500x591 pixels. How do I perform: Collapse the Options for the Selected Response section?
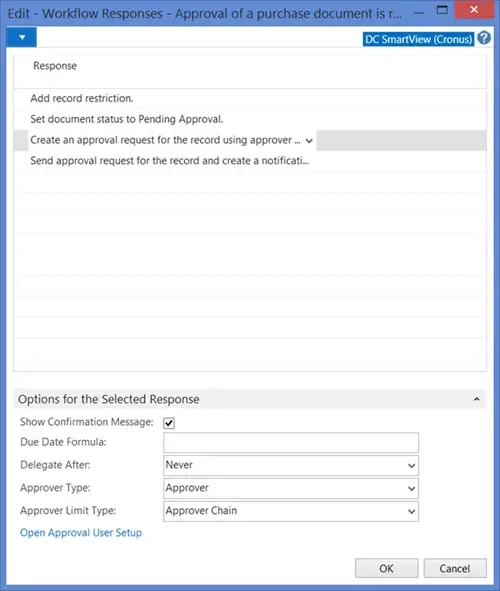(477, 399)
